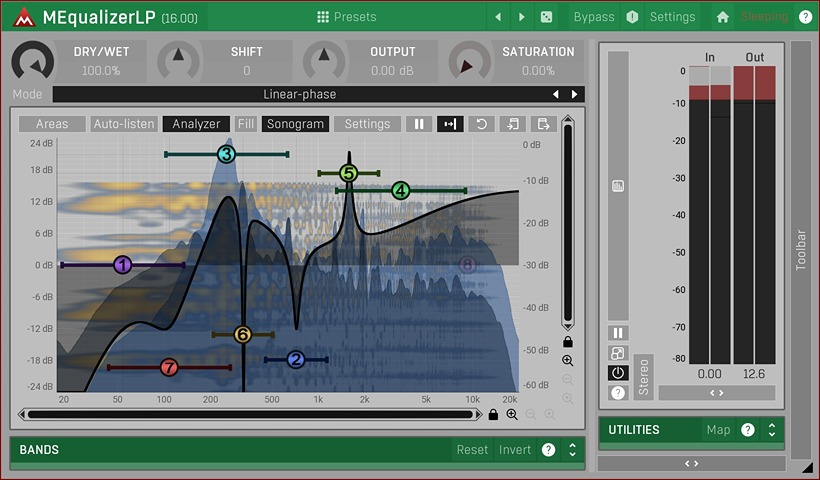This screenshot has height=480, width=820.
Task: Open the analyzer Settings button
Action: coord(367,124)
